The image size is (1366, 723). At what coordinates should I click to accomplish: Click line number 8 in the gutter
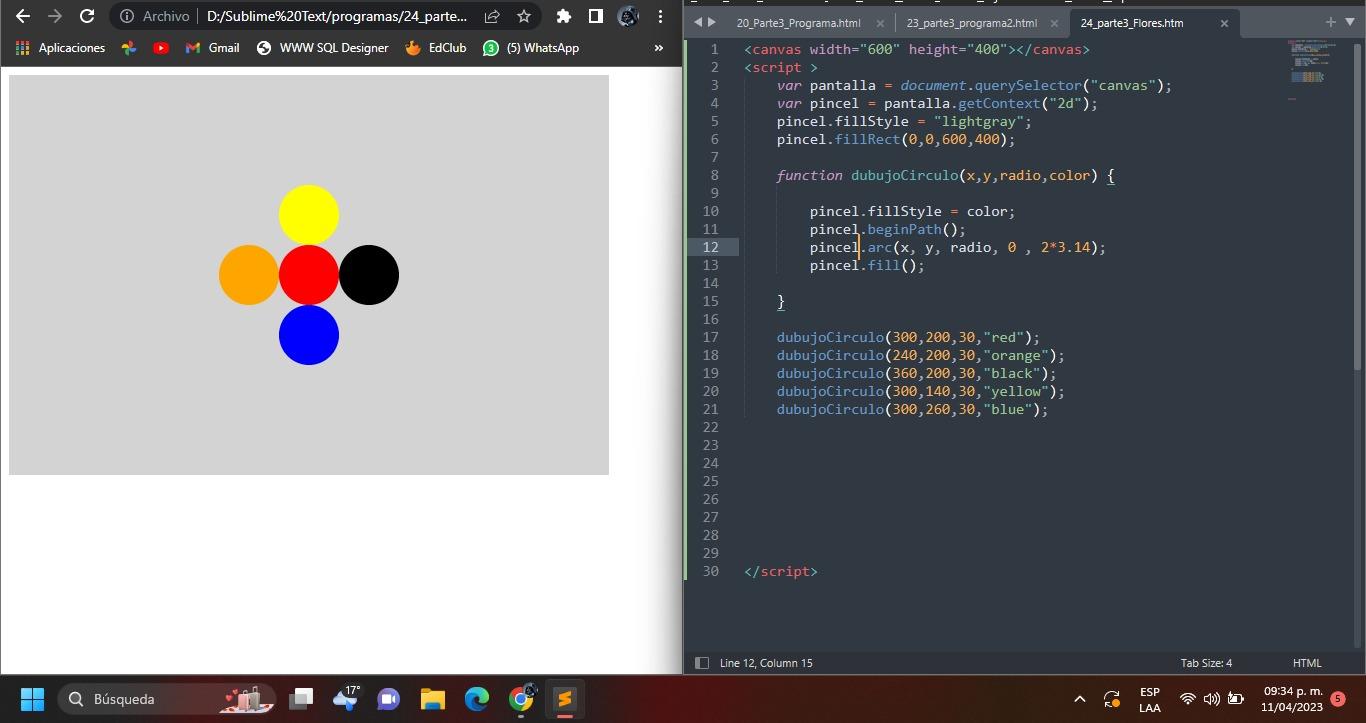coord(714,175)
